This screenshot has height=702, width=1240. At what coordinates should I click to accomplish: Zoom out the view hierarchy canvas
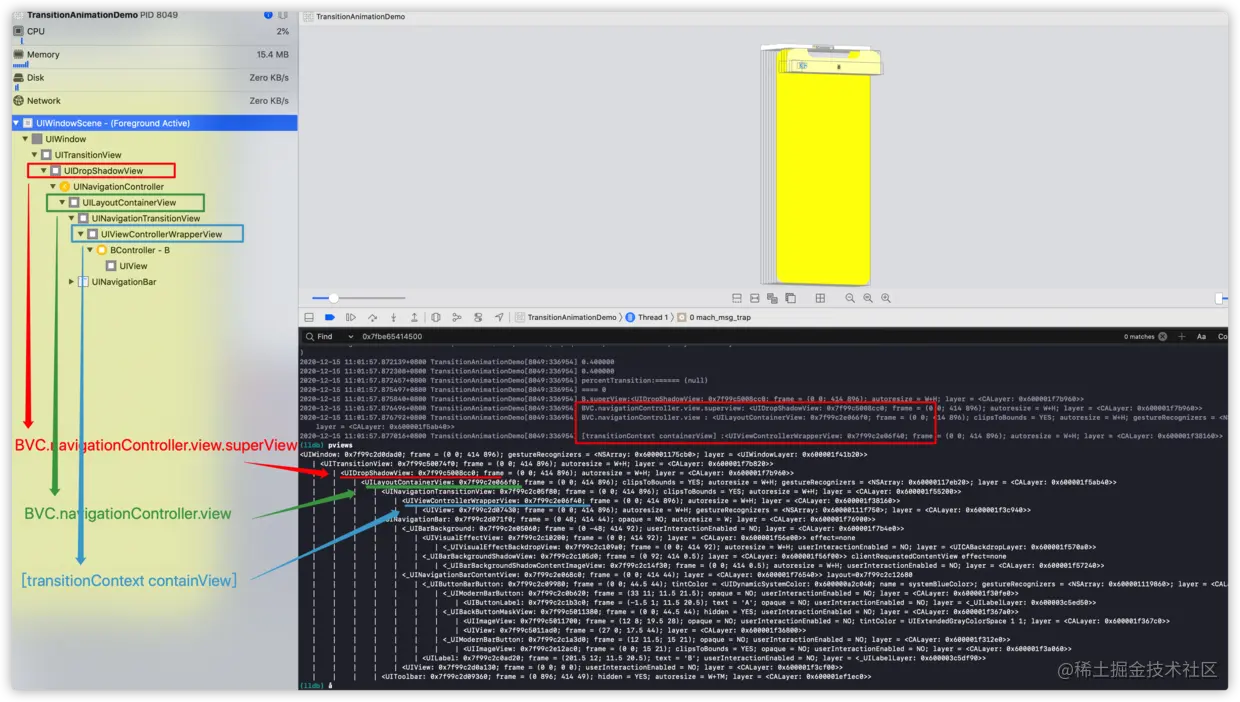click(x=850, y=298)
